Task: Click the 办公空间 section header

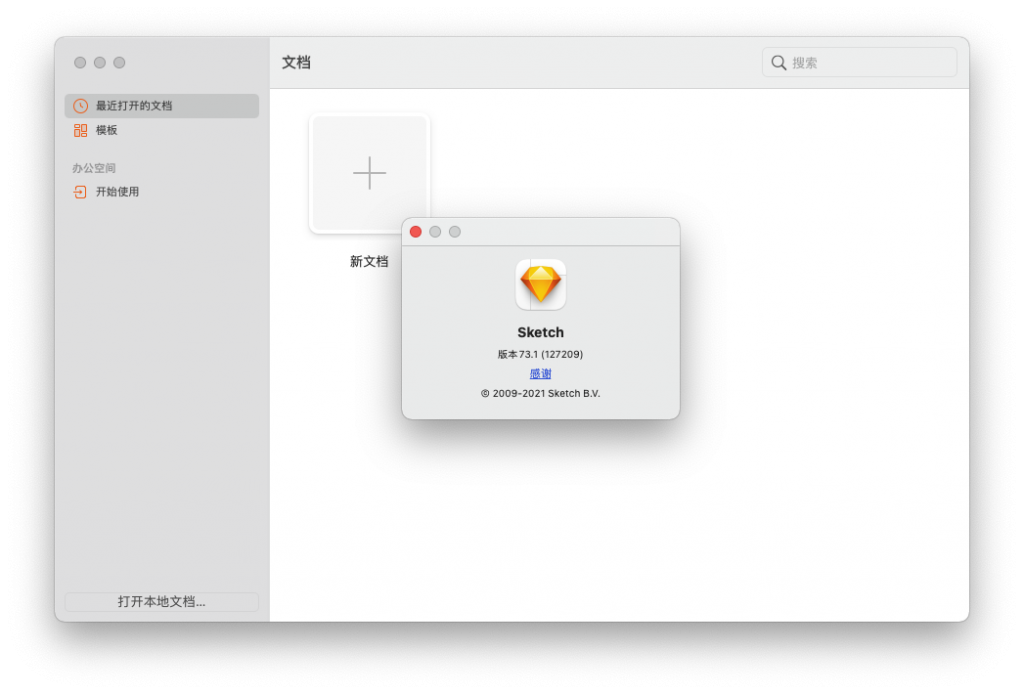Action: [x=94, y=168]
